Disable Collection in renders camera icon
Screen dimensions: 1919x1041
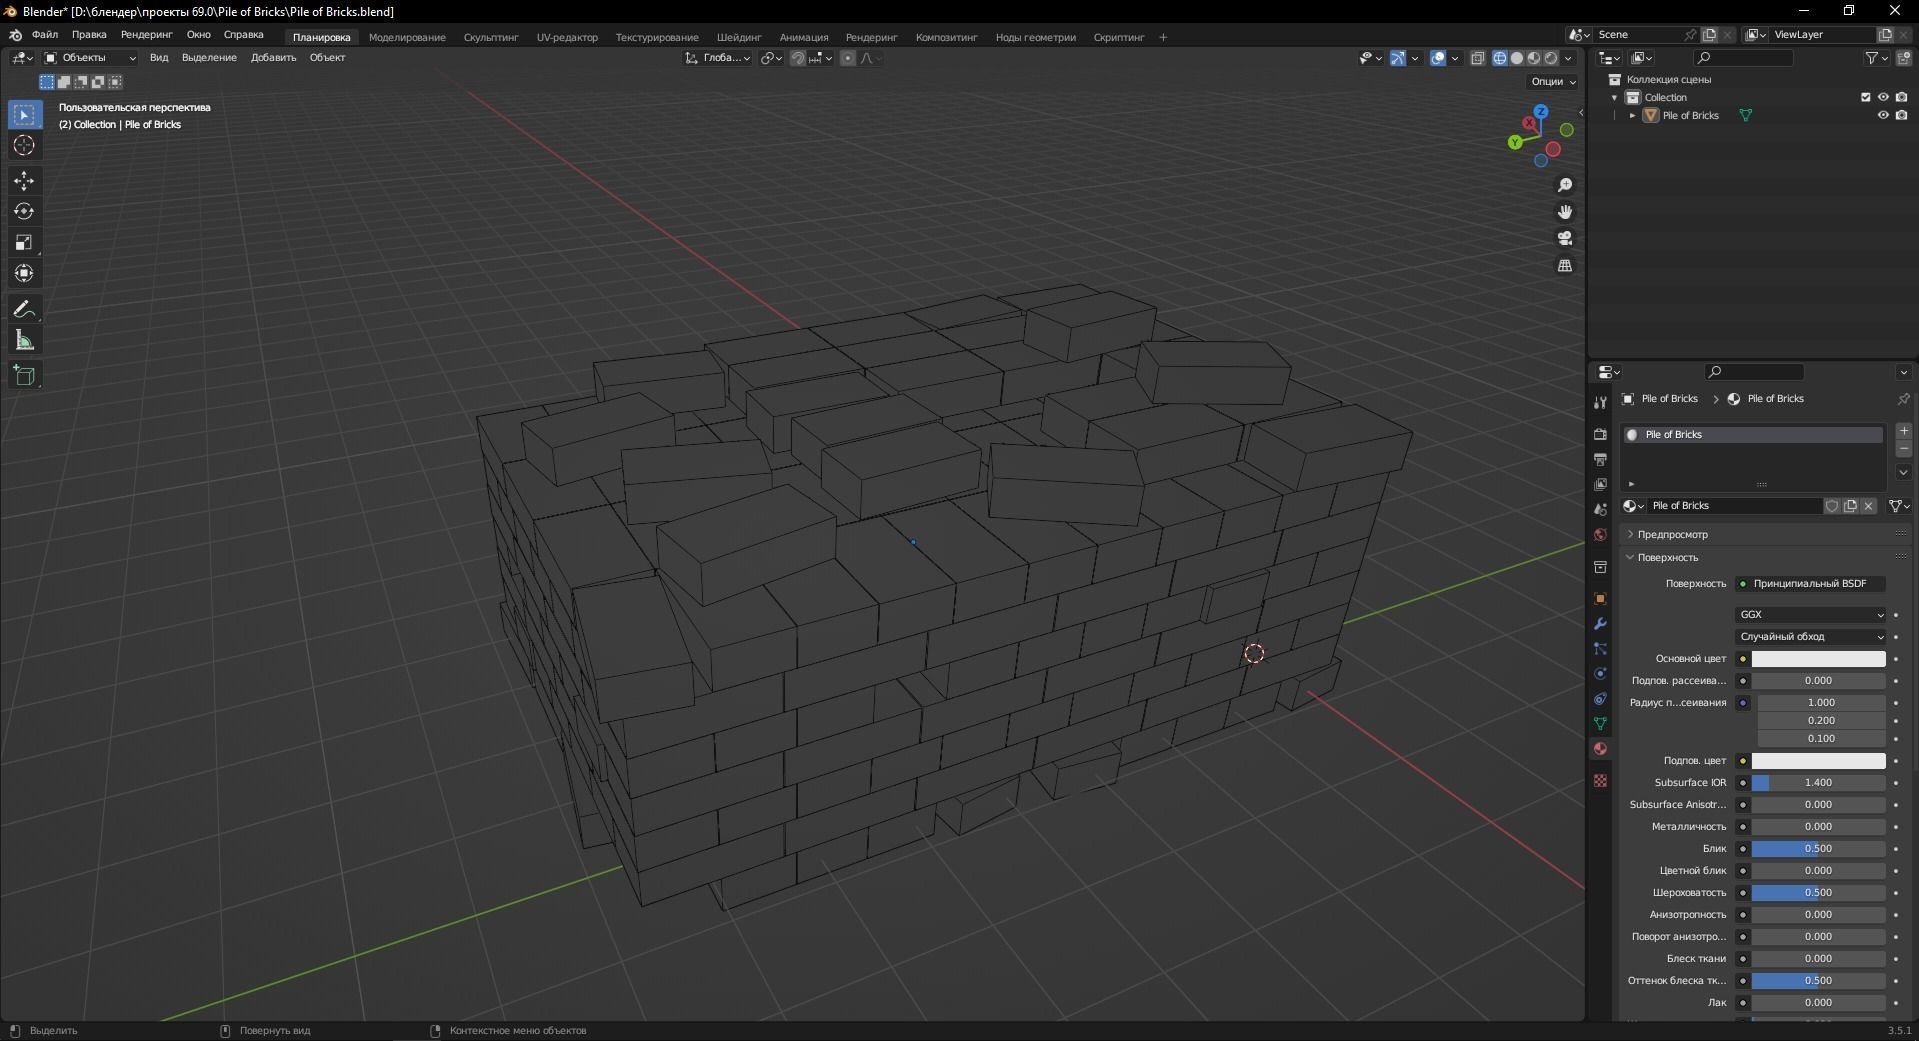1901,97
